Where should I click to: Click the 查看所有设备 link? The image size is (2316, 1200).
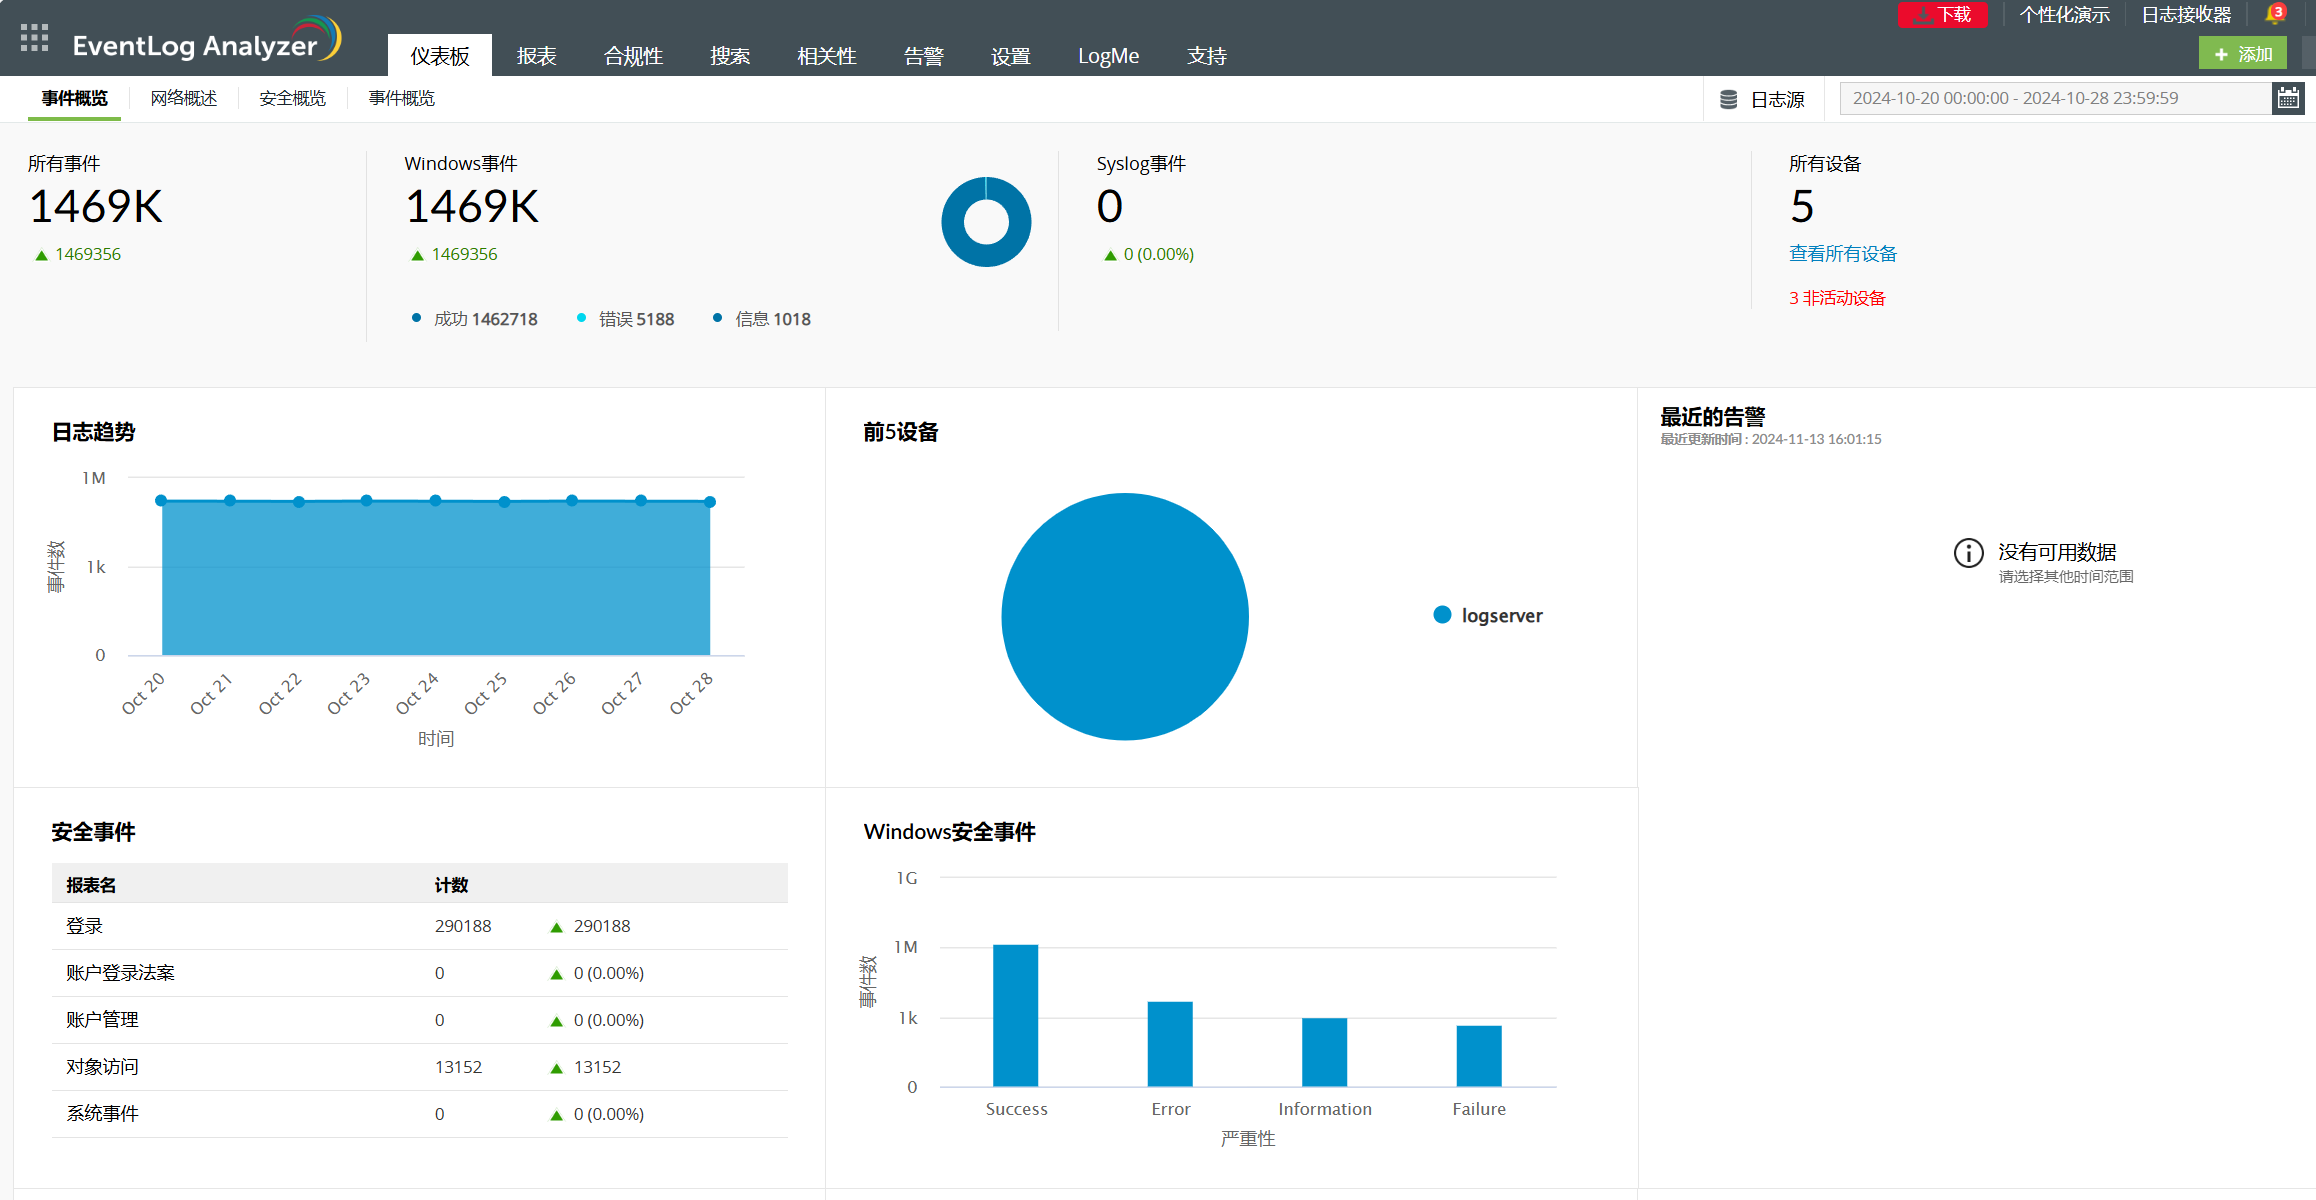(x=1842, y=254)
